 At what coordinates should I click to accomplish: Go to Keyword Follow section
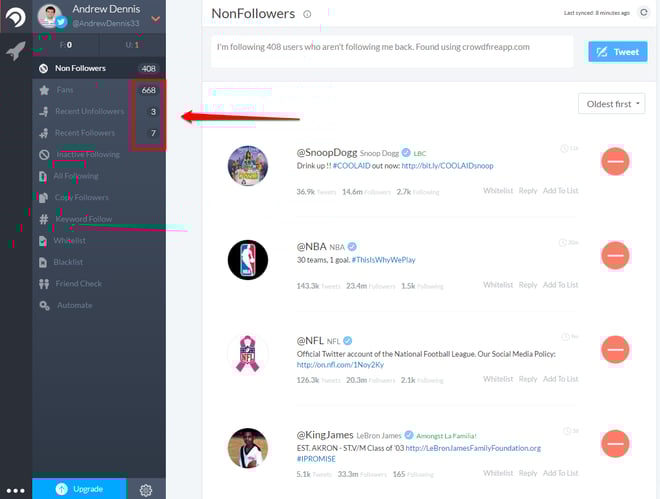[x=99, y=219]
